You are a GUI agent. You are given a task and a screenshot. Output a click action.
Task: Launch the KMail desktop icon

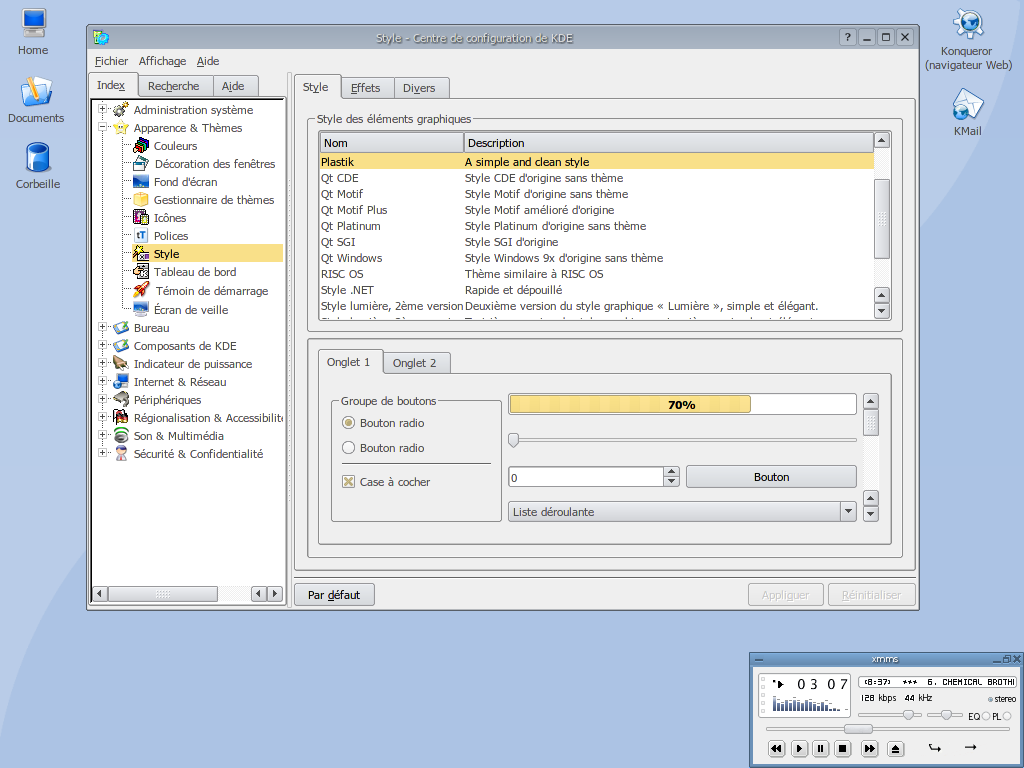(967, 104)
